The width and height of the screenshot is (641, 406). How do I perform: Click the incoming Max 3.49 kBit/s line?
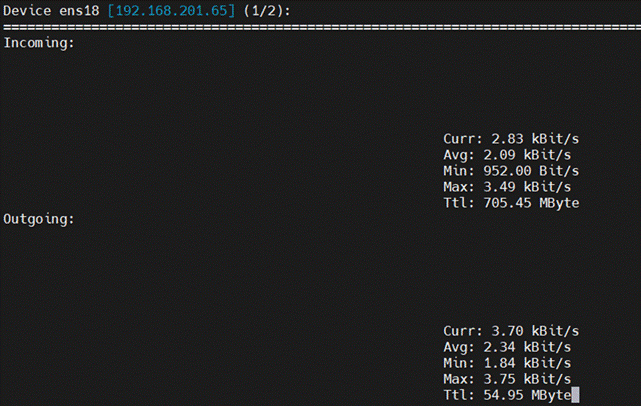pos(507,187)
